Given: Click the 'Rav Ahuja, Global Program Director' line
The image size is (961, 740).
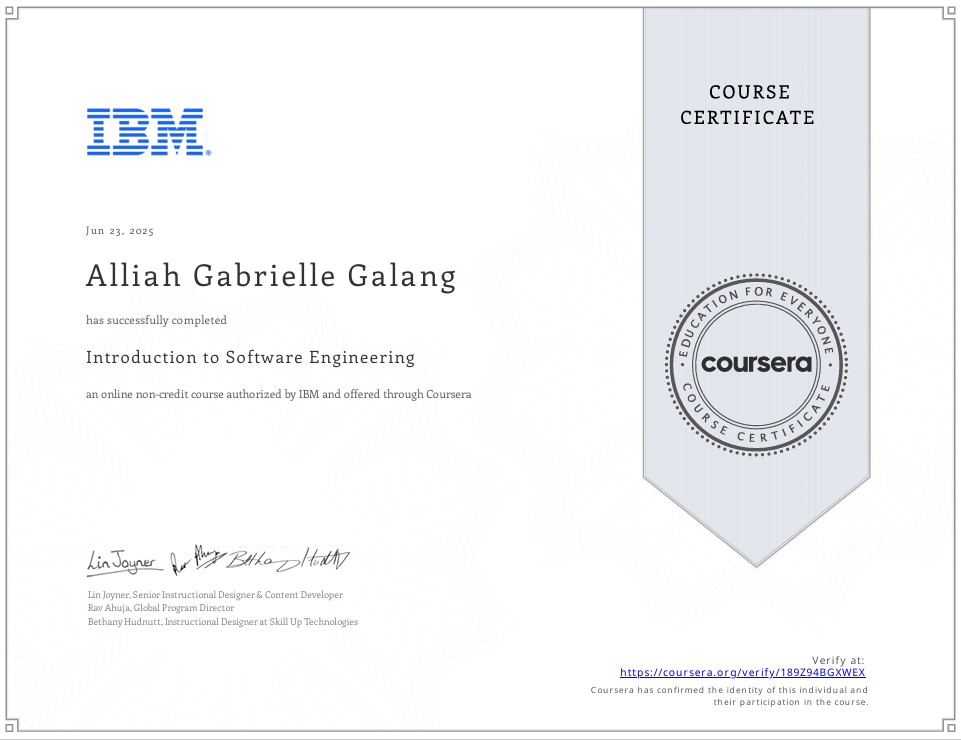Looking at the screenshot, I should [x=161, y=608].
